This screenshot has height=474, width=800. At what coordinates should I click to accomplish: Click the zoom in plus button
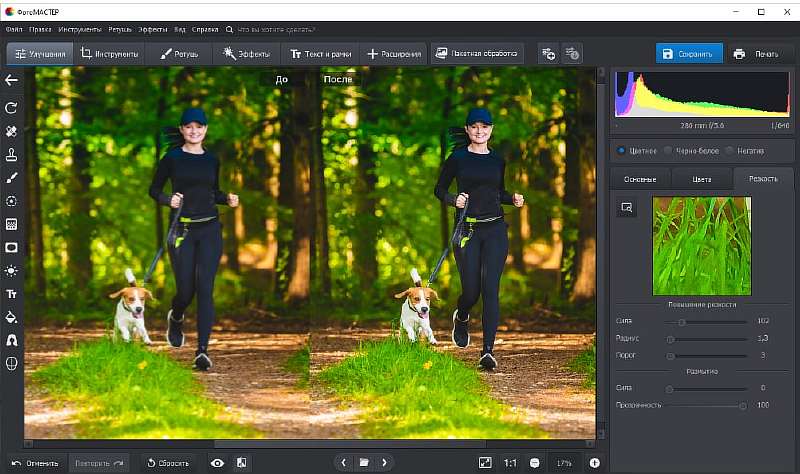595,463
